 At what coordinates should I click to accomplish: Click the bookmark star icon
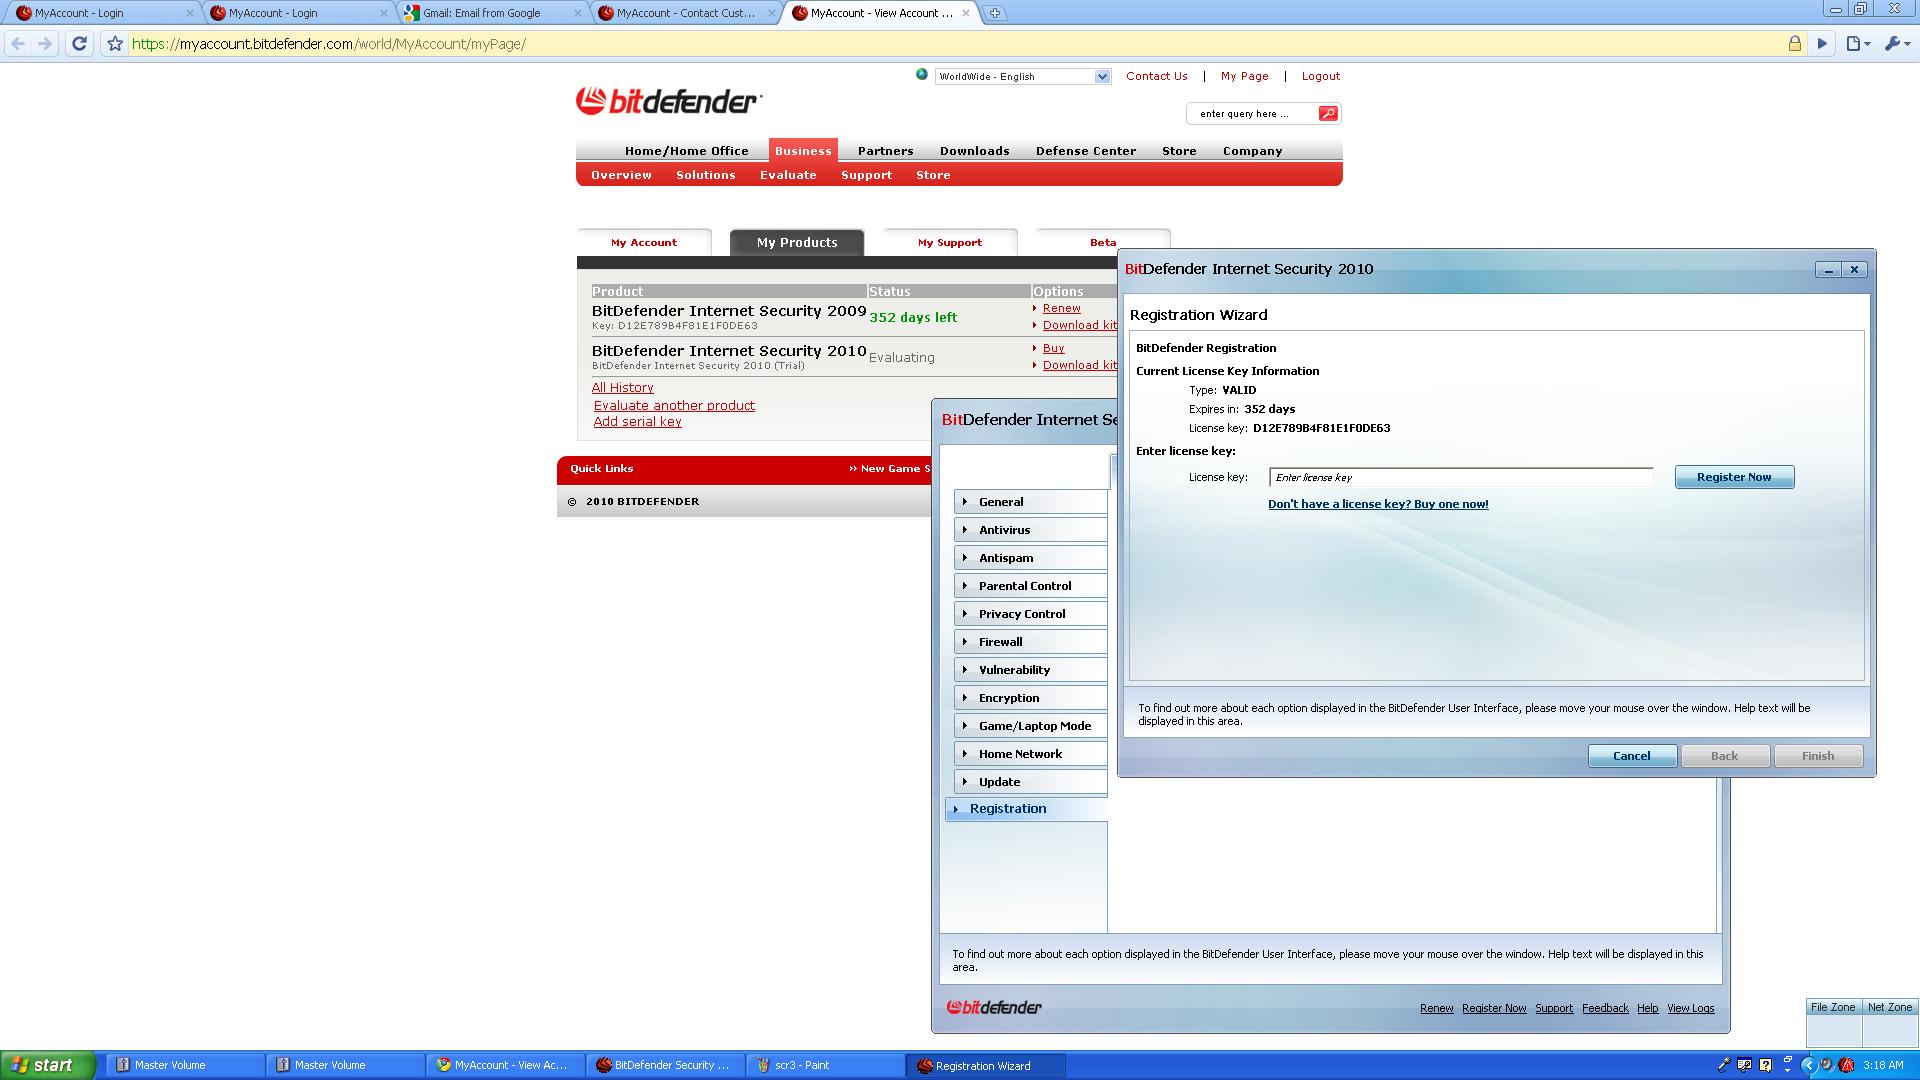point(115,43)
